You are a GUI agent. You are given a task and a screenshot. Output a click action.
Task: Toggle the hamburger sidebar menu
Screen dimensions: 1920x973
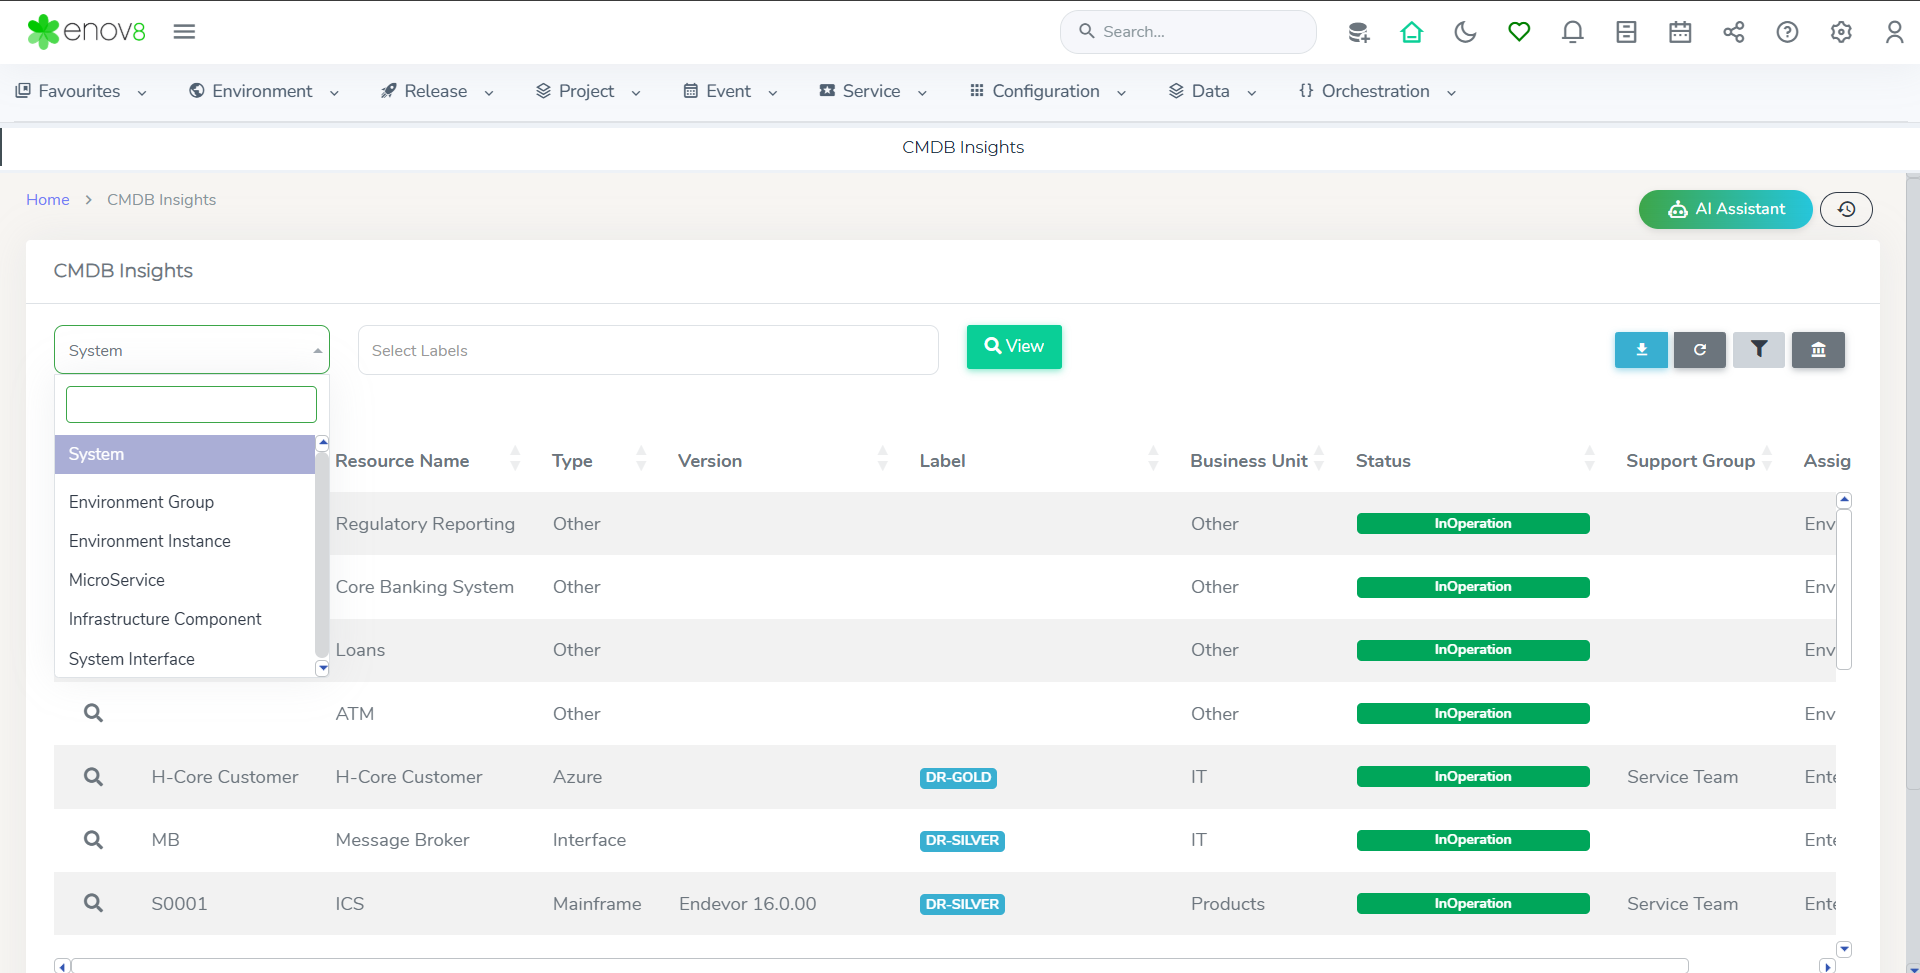[x=184, y=32]
